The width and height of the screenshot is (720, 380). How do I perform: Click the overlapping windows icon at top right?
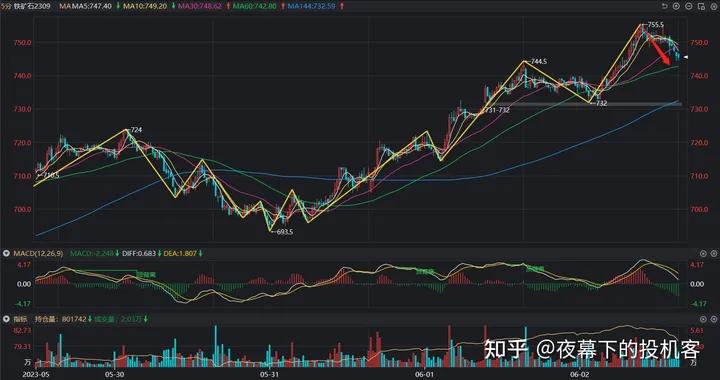[701, 6]
